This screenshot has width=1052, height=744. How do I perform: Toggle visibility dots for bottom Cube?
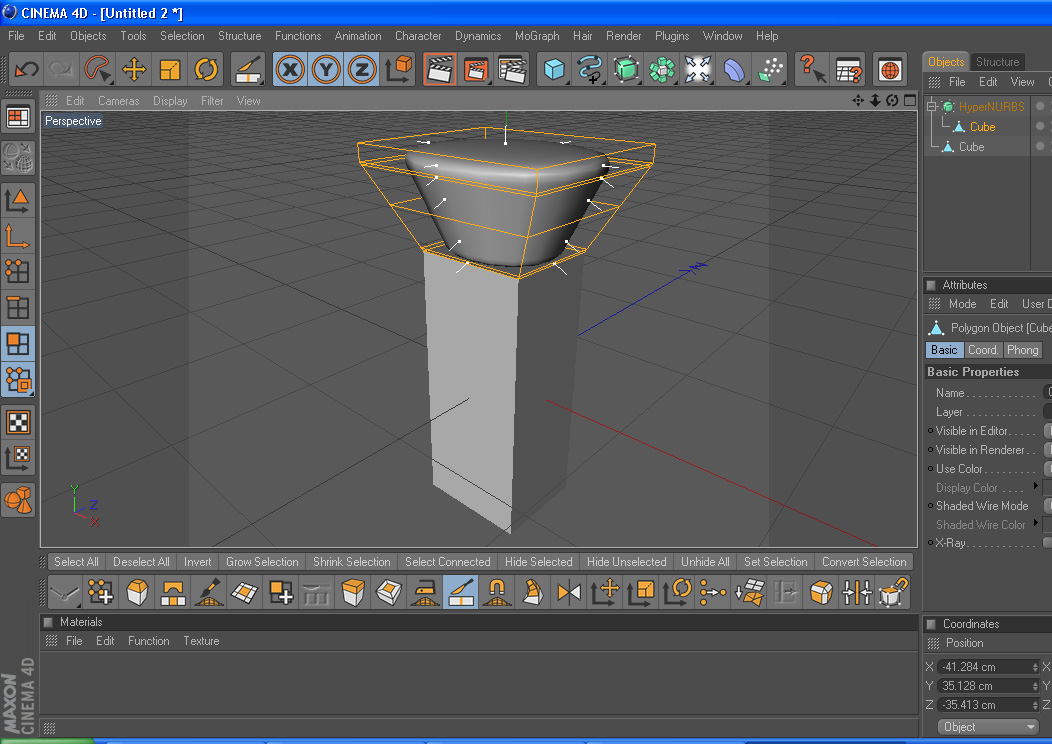(1040, 146)
